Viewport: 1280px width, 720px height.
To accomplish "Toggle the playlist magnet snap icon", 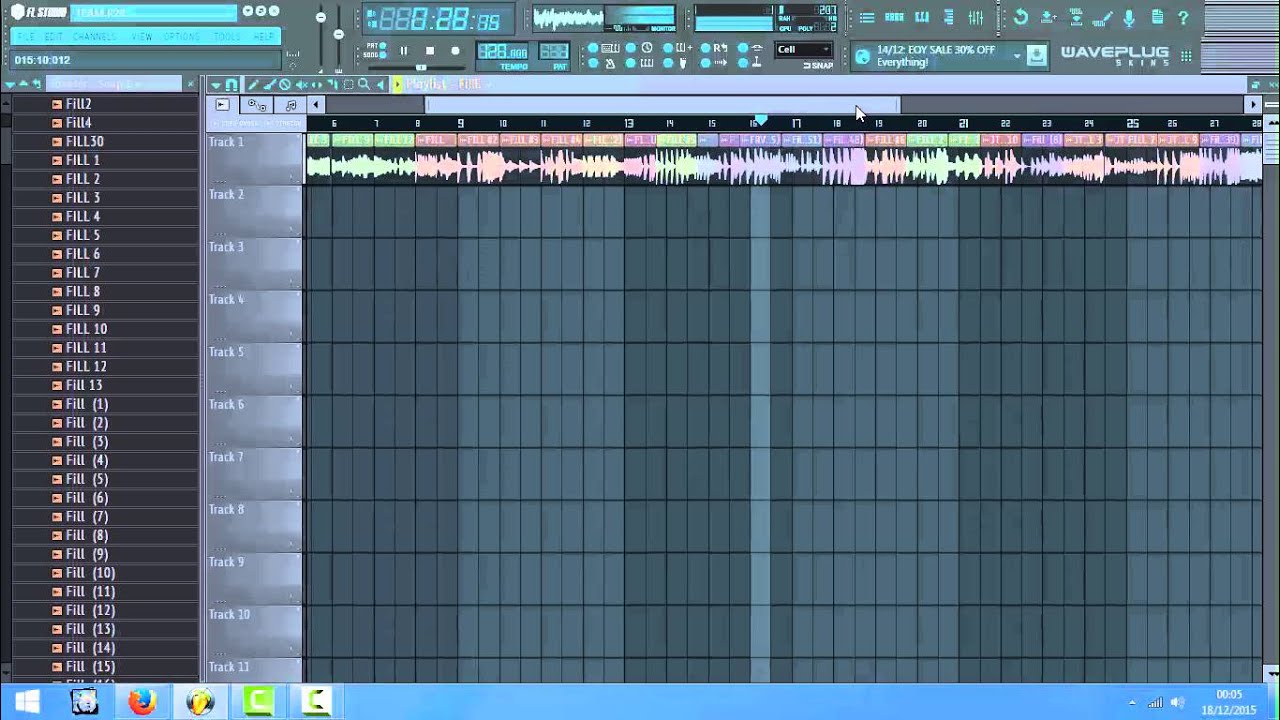I will tap(232, 85).
